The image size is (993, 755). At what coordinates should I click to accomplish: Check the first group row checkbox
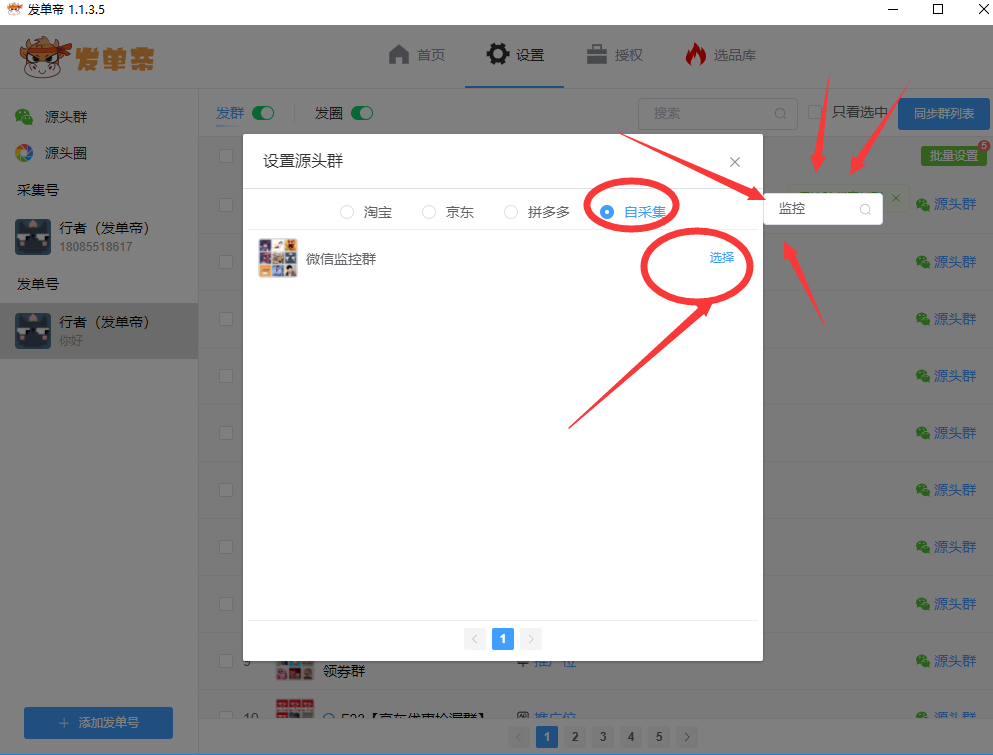click(226, 205)
